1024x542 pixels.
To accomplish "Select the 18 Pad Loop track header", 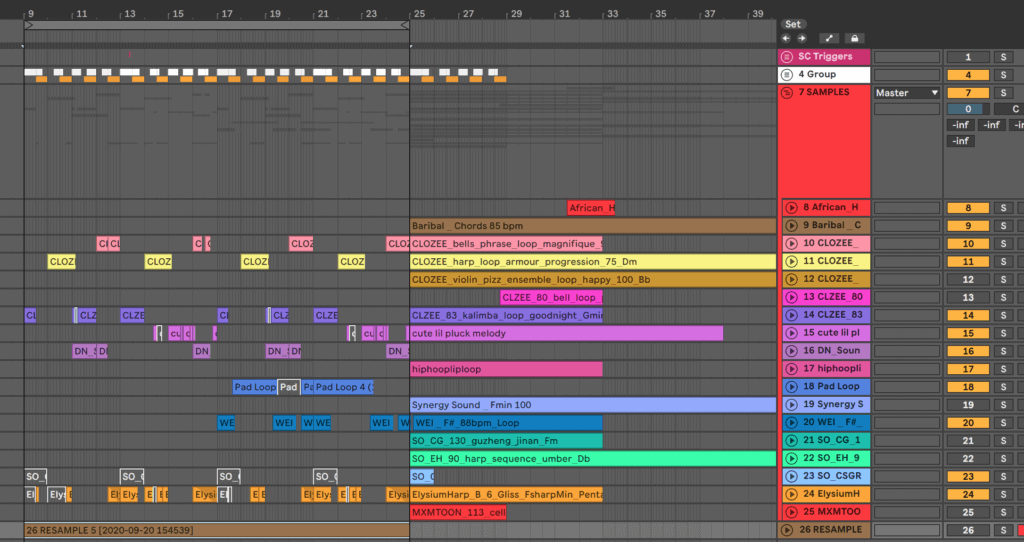I will tap(830, 387).
